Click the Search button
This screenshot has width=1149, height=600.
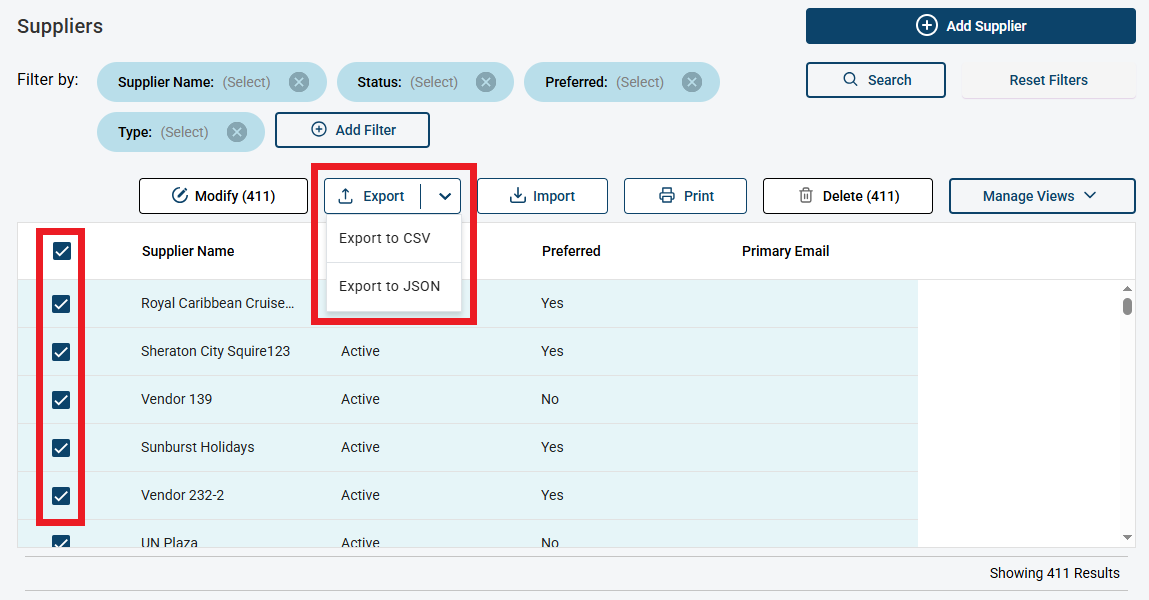point(876,80)
